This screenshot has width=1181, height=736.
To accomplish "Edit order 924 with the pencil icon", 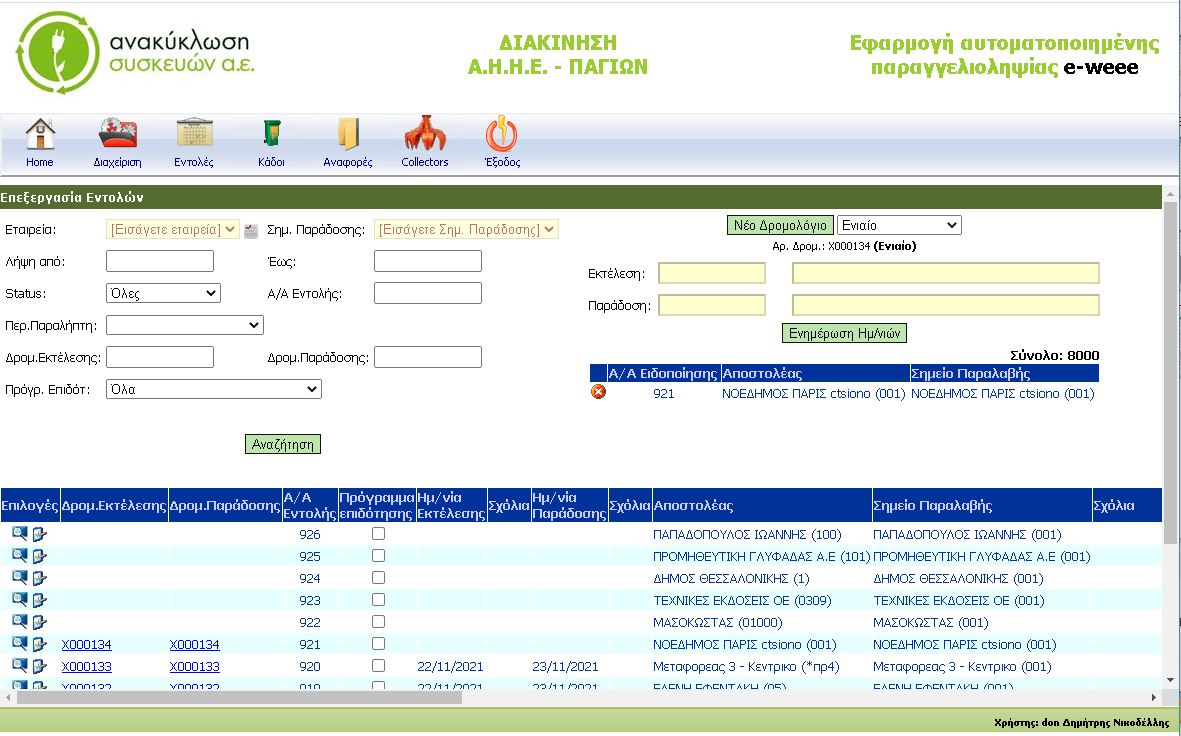I will pyautogui.click(x=39, y=578).
